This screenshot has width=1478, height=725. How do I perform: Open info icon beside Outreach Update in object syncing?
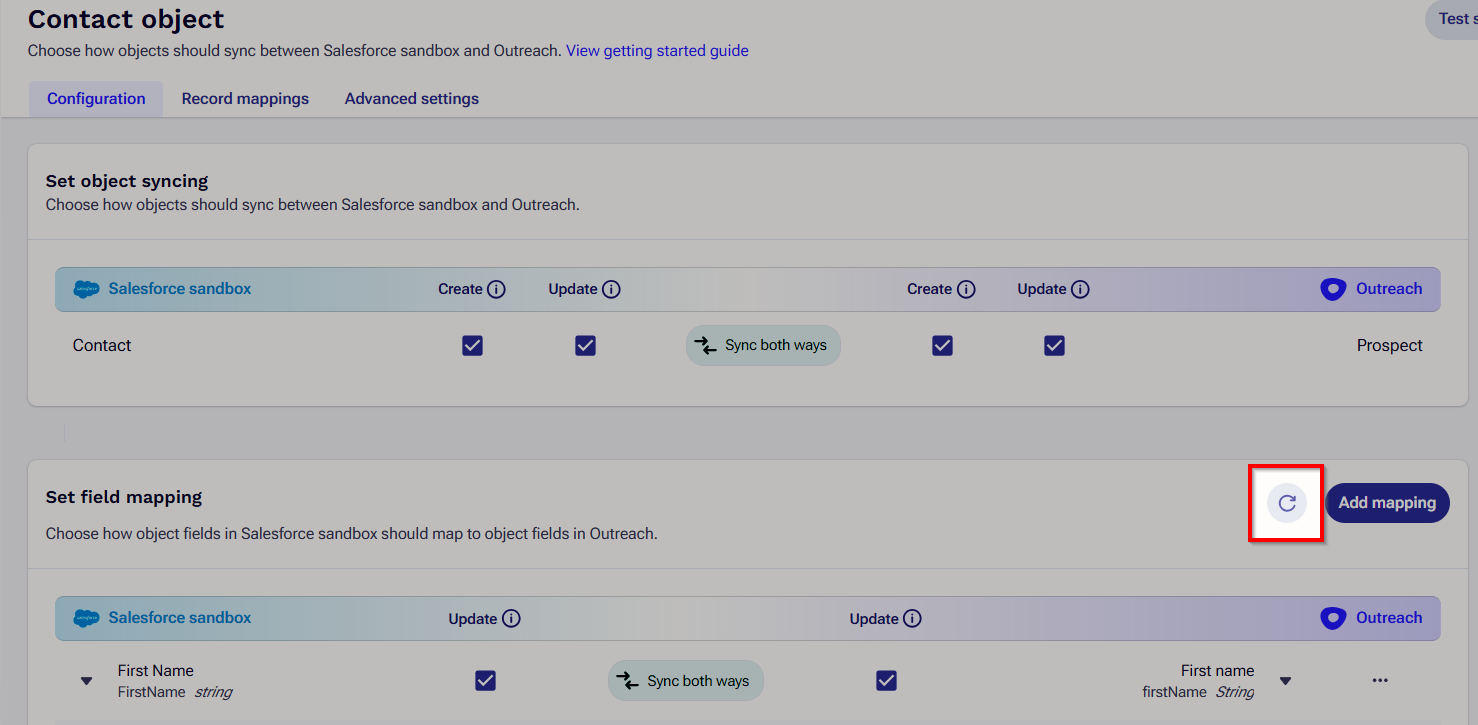pyautogui.click(x=1080, y=289)
